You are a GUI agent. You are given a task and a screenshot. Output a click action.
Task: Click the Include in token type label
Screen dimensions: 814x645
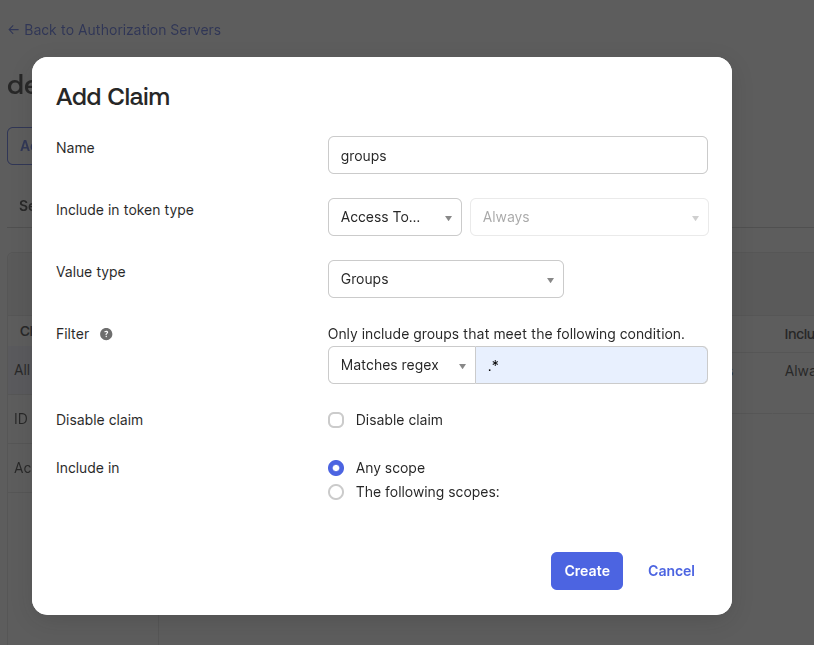pyautogui.click(x=125, y=210)
